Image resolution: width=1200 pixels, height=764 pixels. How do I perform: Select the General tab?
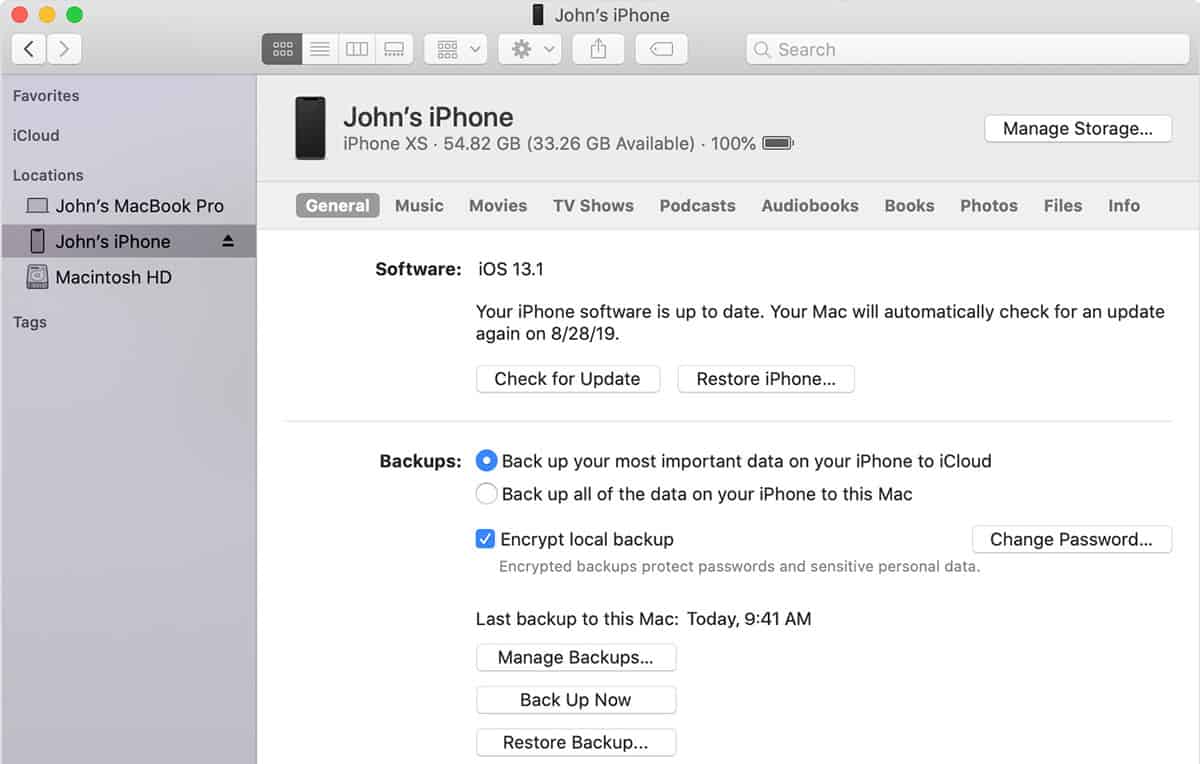coord(337,205)
